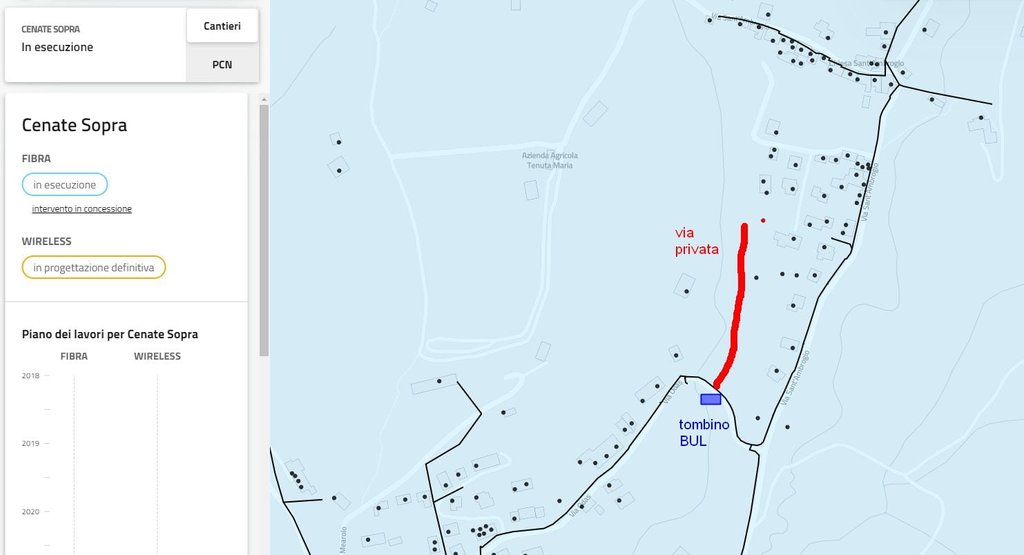Screen dimensions: 1024x555
Task: Select the Cenate Sopra heading
Action: (74, 125)
